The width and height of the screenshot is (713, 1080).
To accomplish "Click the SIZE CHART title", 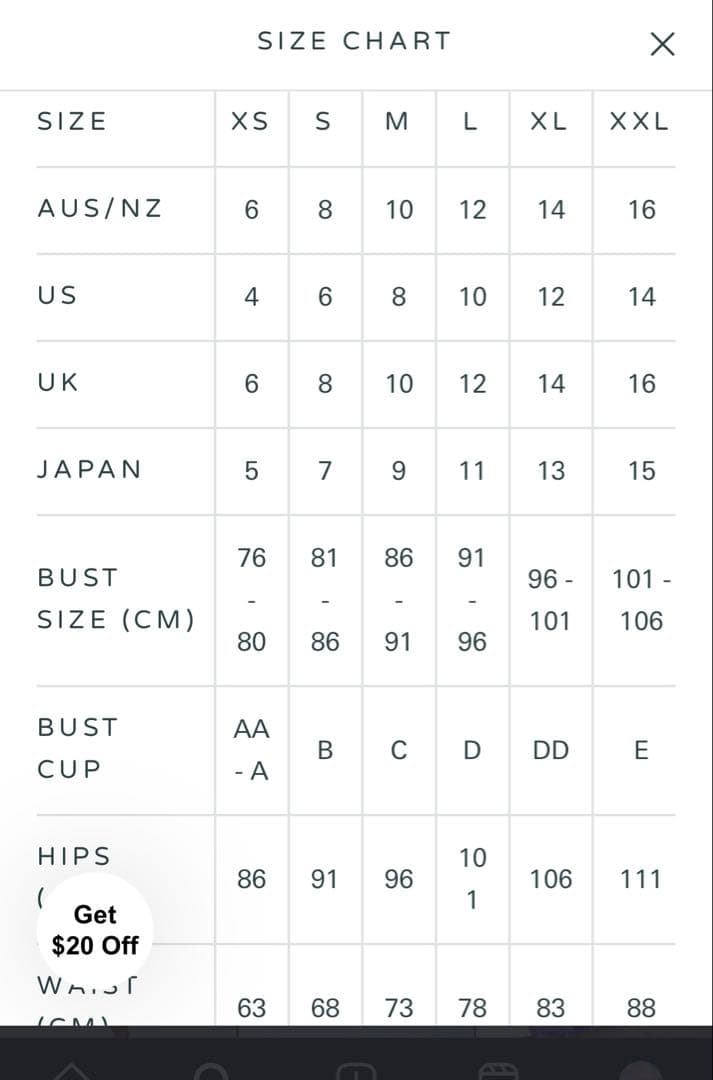I will click(x=355, y=41).
